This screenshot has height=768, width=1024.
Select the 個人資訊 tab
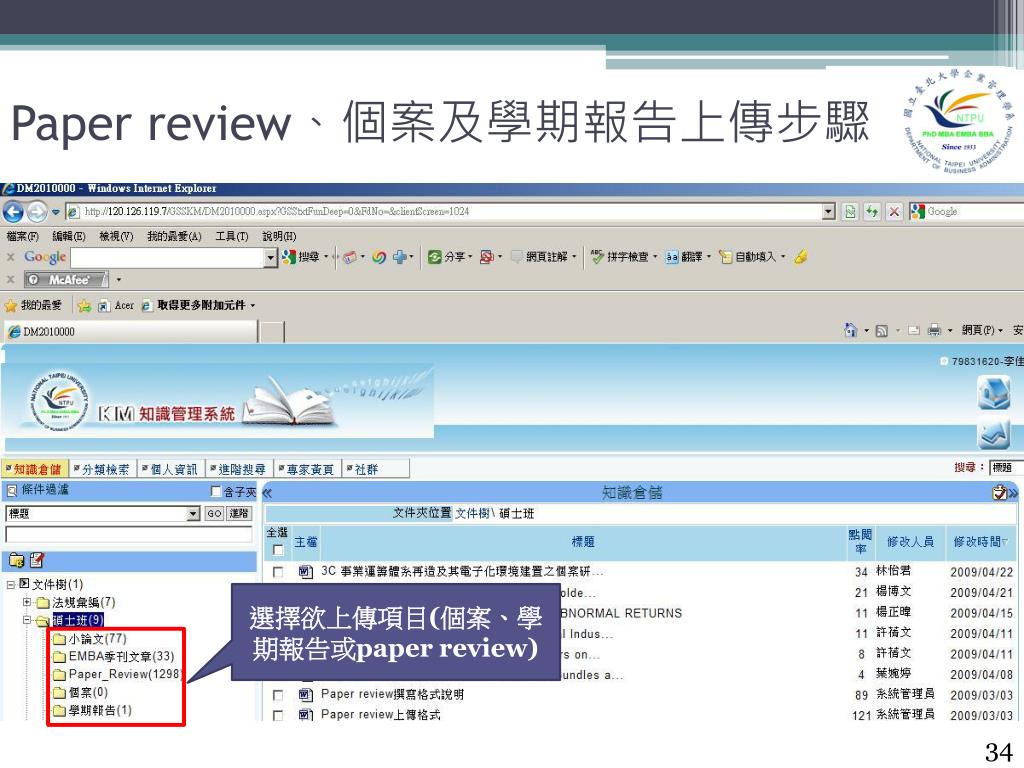pyautogui.click(x=170, y=469)
